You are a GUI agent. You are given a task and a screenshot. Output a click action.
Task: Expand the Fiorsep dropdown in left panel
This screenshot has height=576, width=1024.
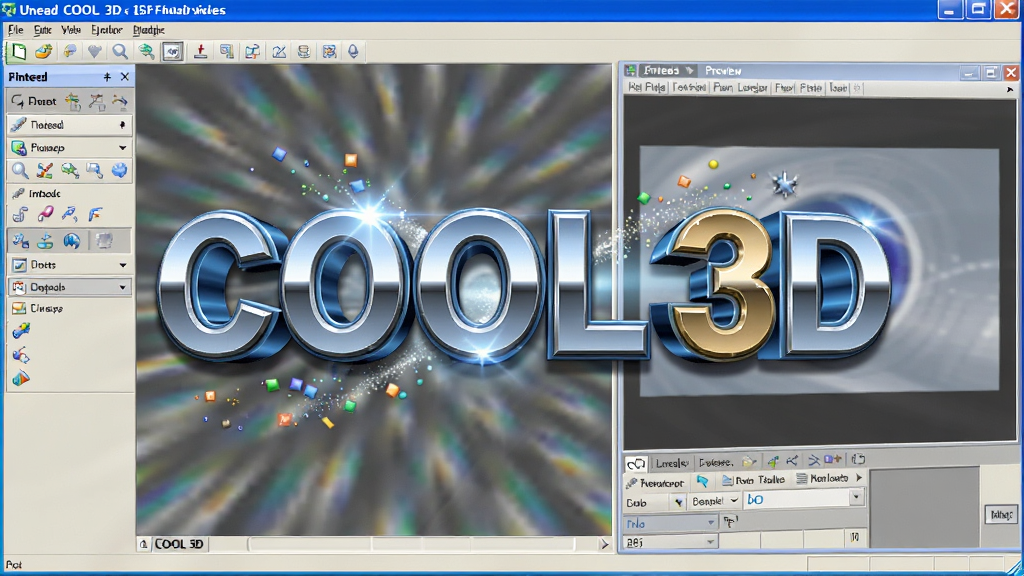click(x=122, y=148)
